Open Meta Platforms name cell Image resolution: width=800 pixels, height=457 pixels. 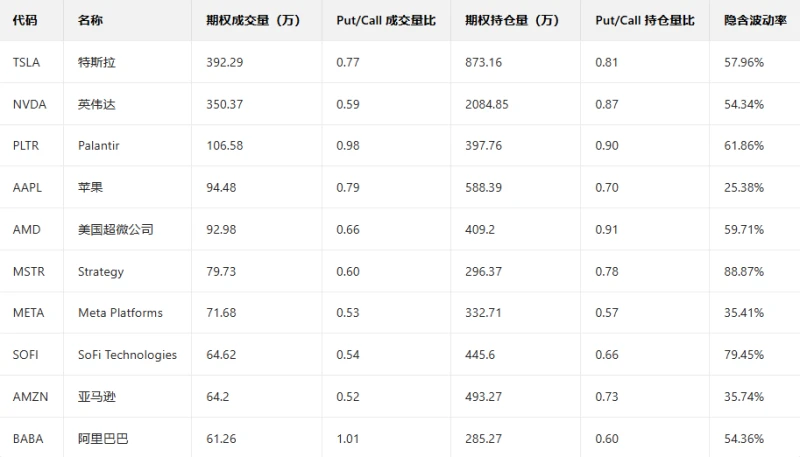point(120,313)
